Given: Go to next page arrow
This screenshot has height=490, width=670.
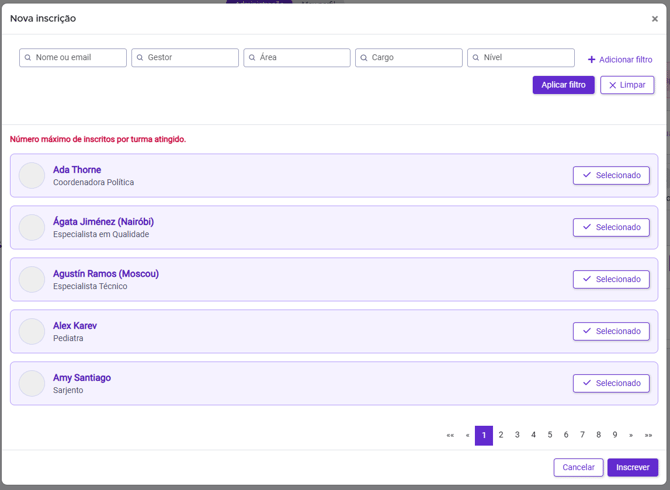Looking at the screenshot, I should pyautogui.click(x=631, y=435).
